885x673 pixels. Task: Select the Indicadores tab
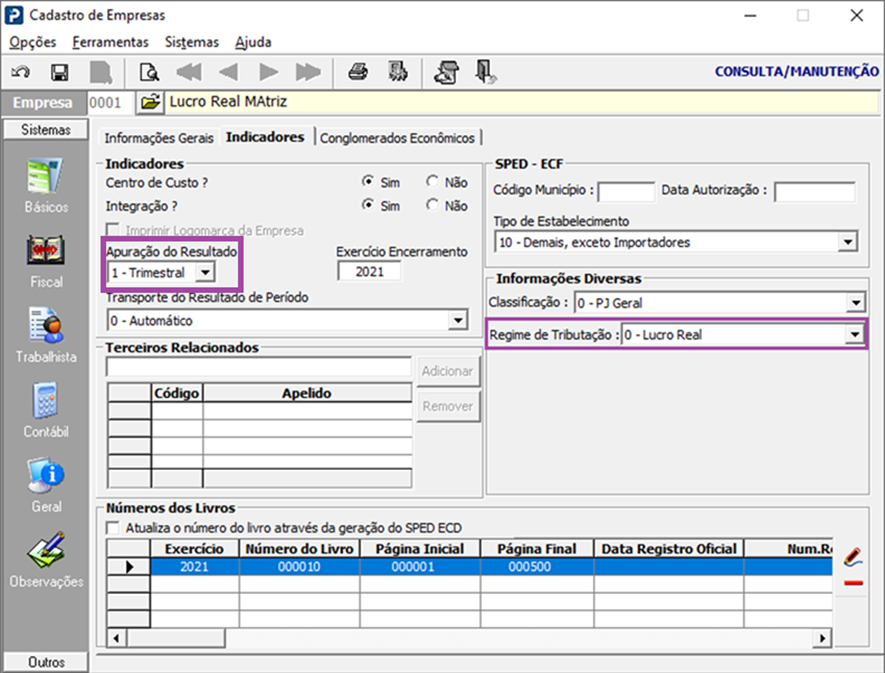(x=265, y=137)
